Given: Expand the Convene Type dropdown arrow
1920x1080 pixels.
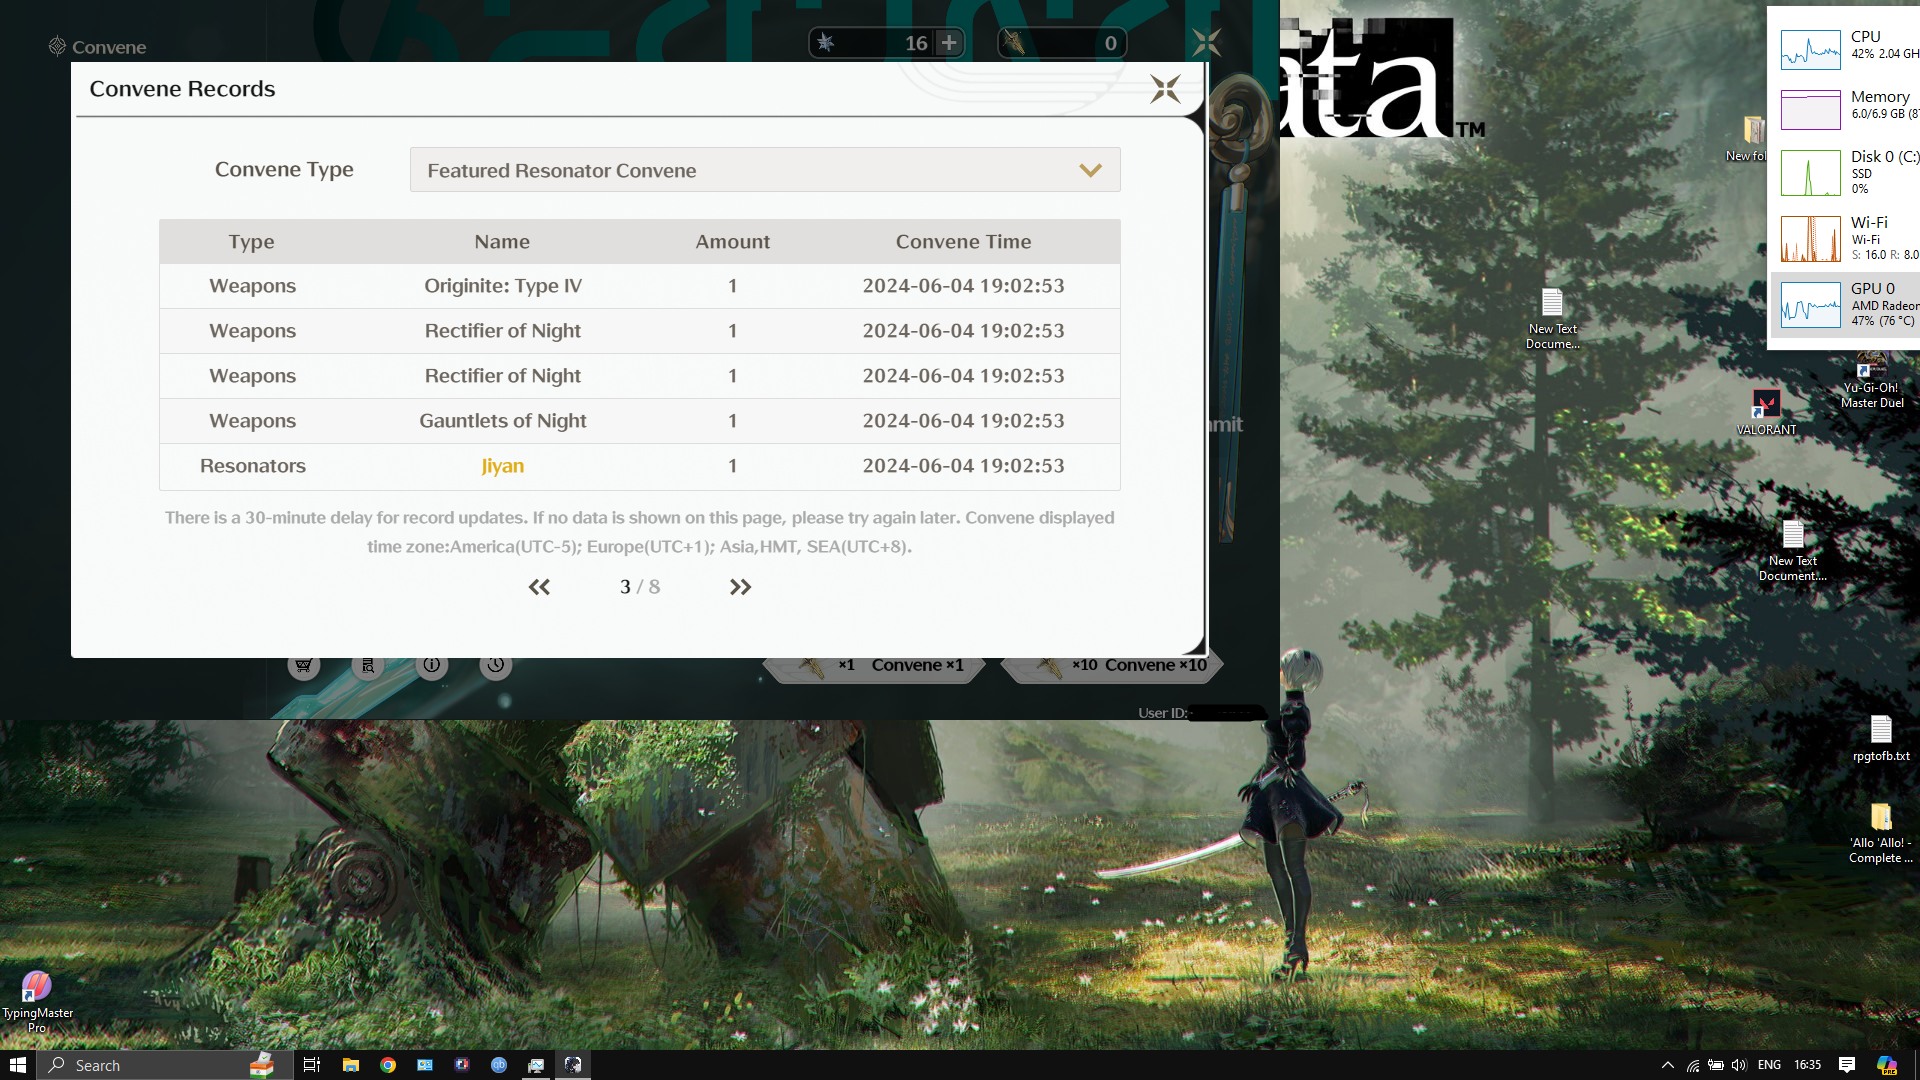Looking at the screenshot, I should (x=1090, y=170).
